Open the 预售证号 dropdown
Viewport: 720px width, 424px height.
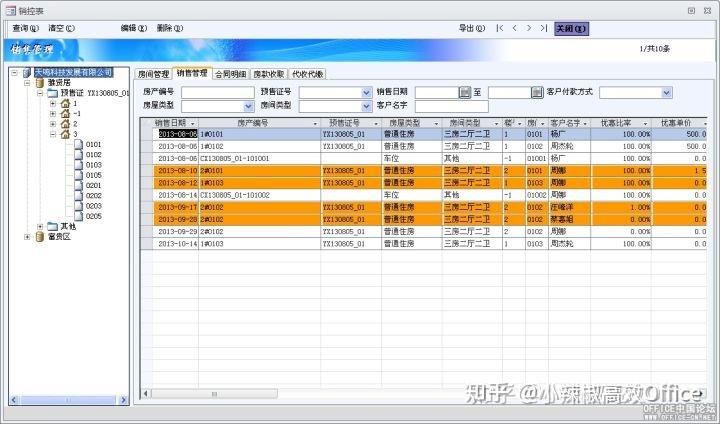(x=366, y=92)
